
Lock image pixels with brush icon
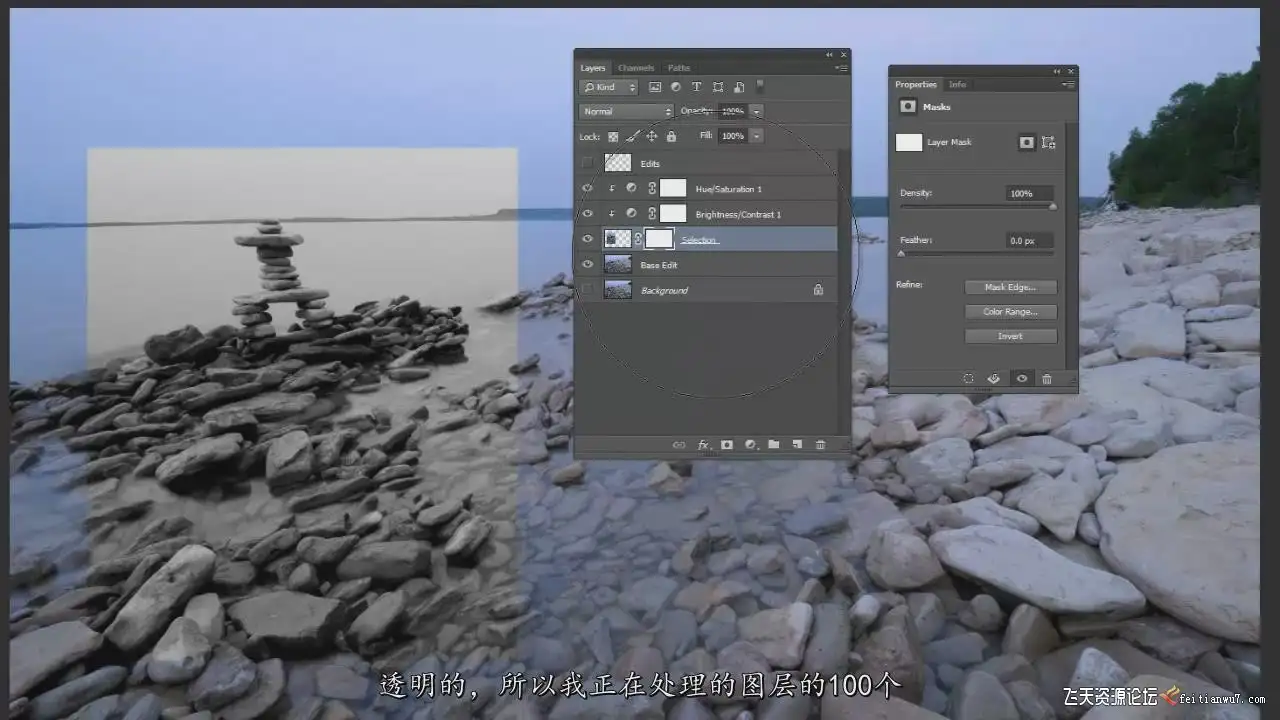coord(633,136)
